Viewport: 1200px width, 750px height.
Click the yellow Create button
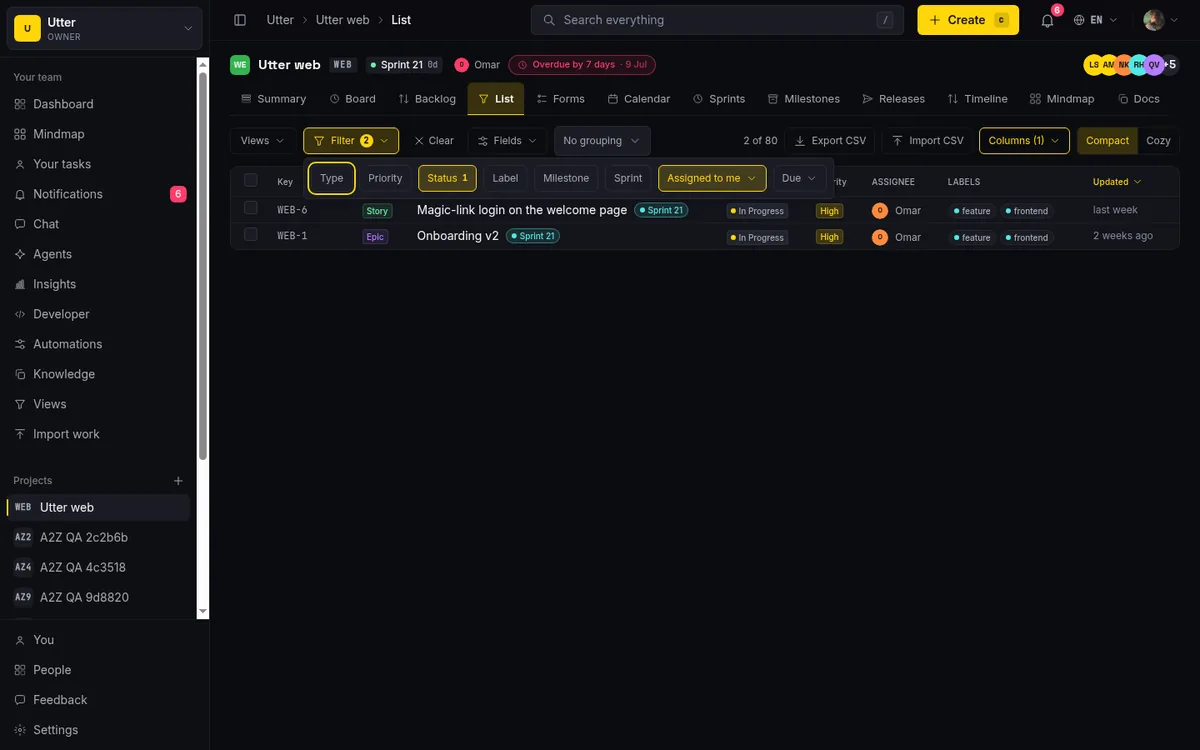[x=968, y=20]
